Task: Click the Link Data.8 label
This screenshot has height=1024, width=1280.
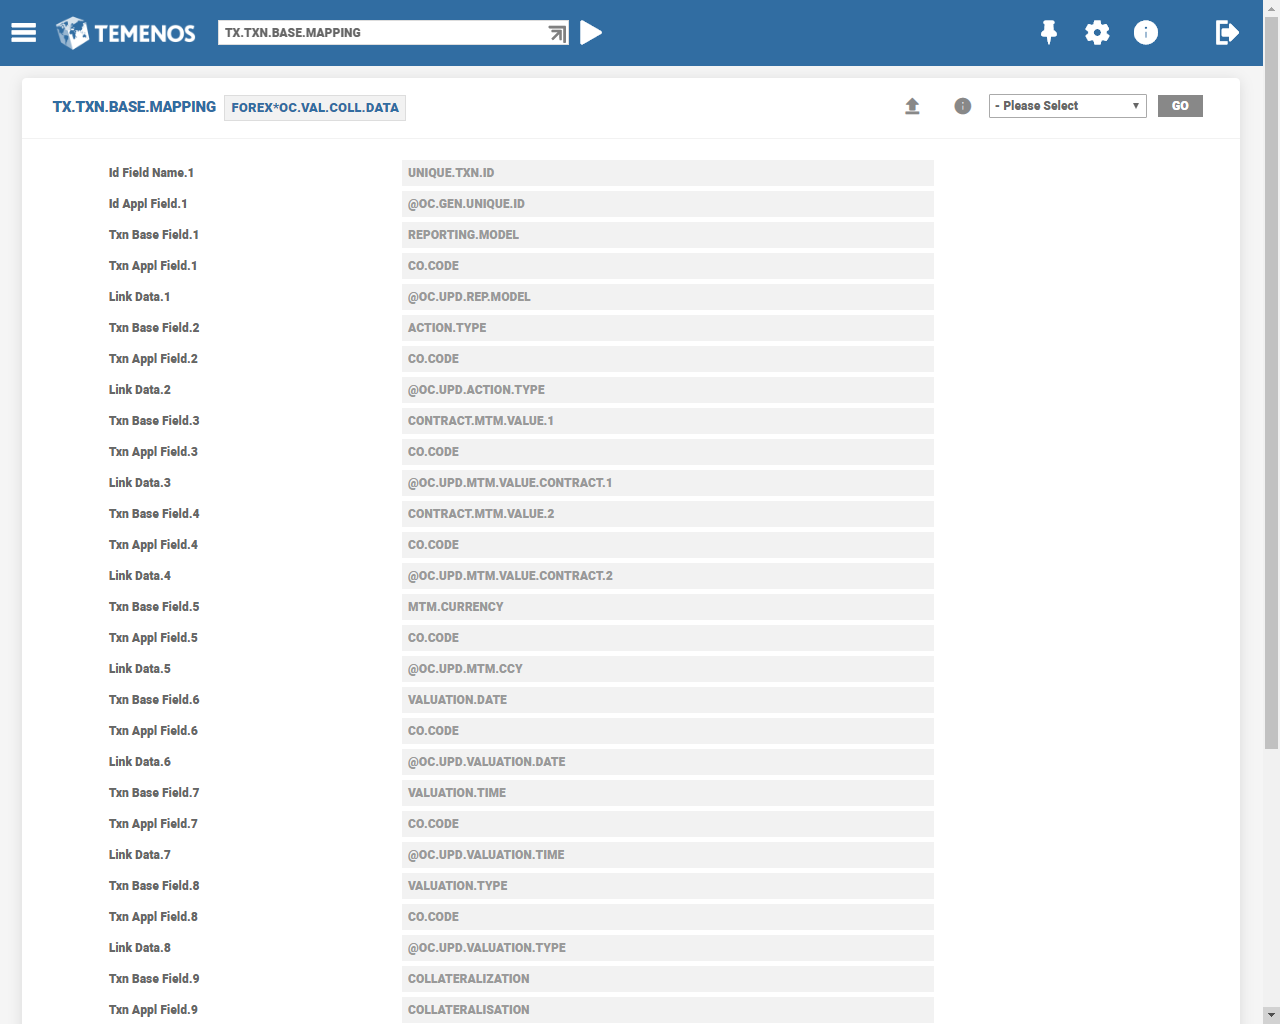Action: tap(140, 948)
